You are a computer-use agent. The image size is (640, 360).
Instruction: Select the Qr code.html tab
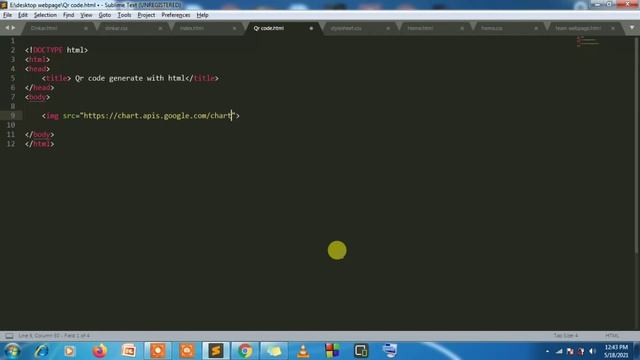pos(269,28)
